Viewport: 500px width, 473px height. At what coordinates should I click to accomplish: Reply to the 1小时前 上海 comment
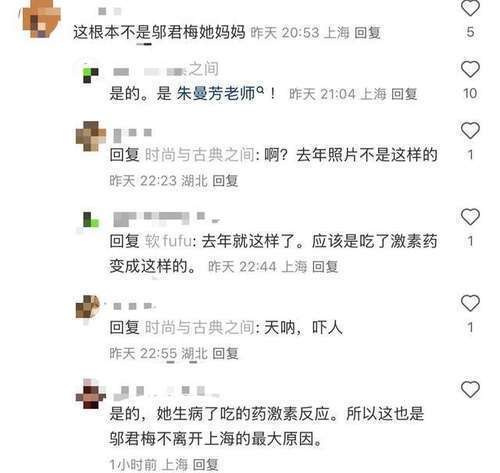click(205, 464)
